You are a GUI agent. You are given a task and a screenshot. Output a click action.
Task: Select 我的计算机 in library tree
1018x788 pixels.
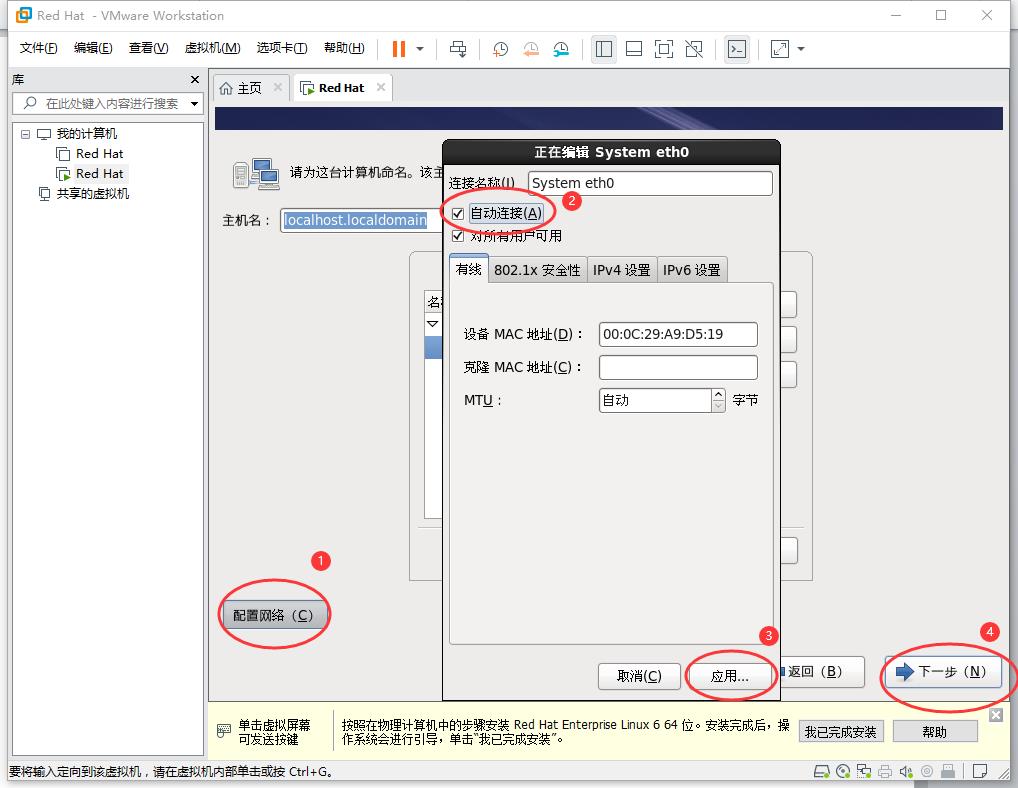coord(86,134)
